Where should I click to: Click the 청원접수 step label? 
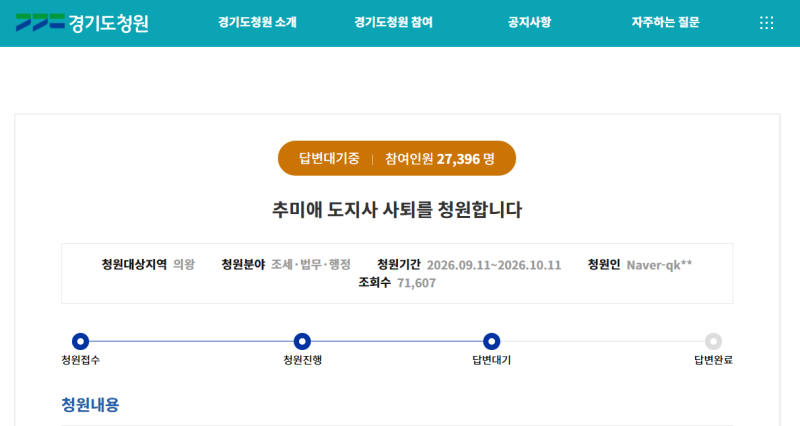(x=81, y=360)
